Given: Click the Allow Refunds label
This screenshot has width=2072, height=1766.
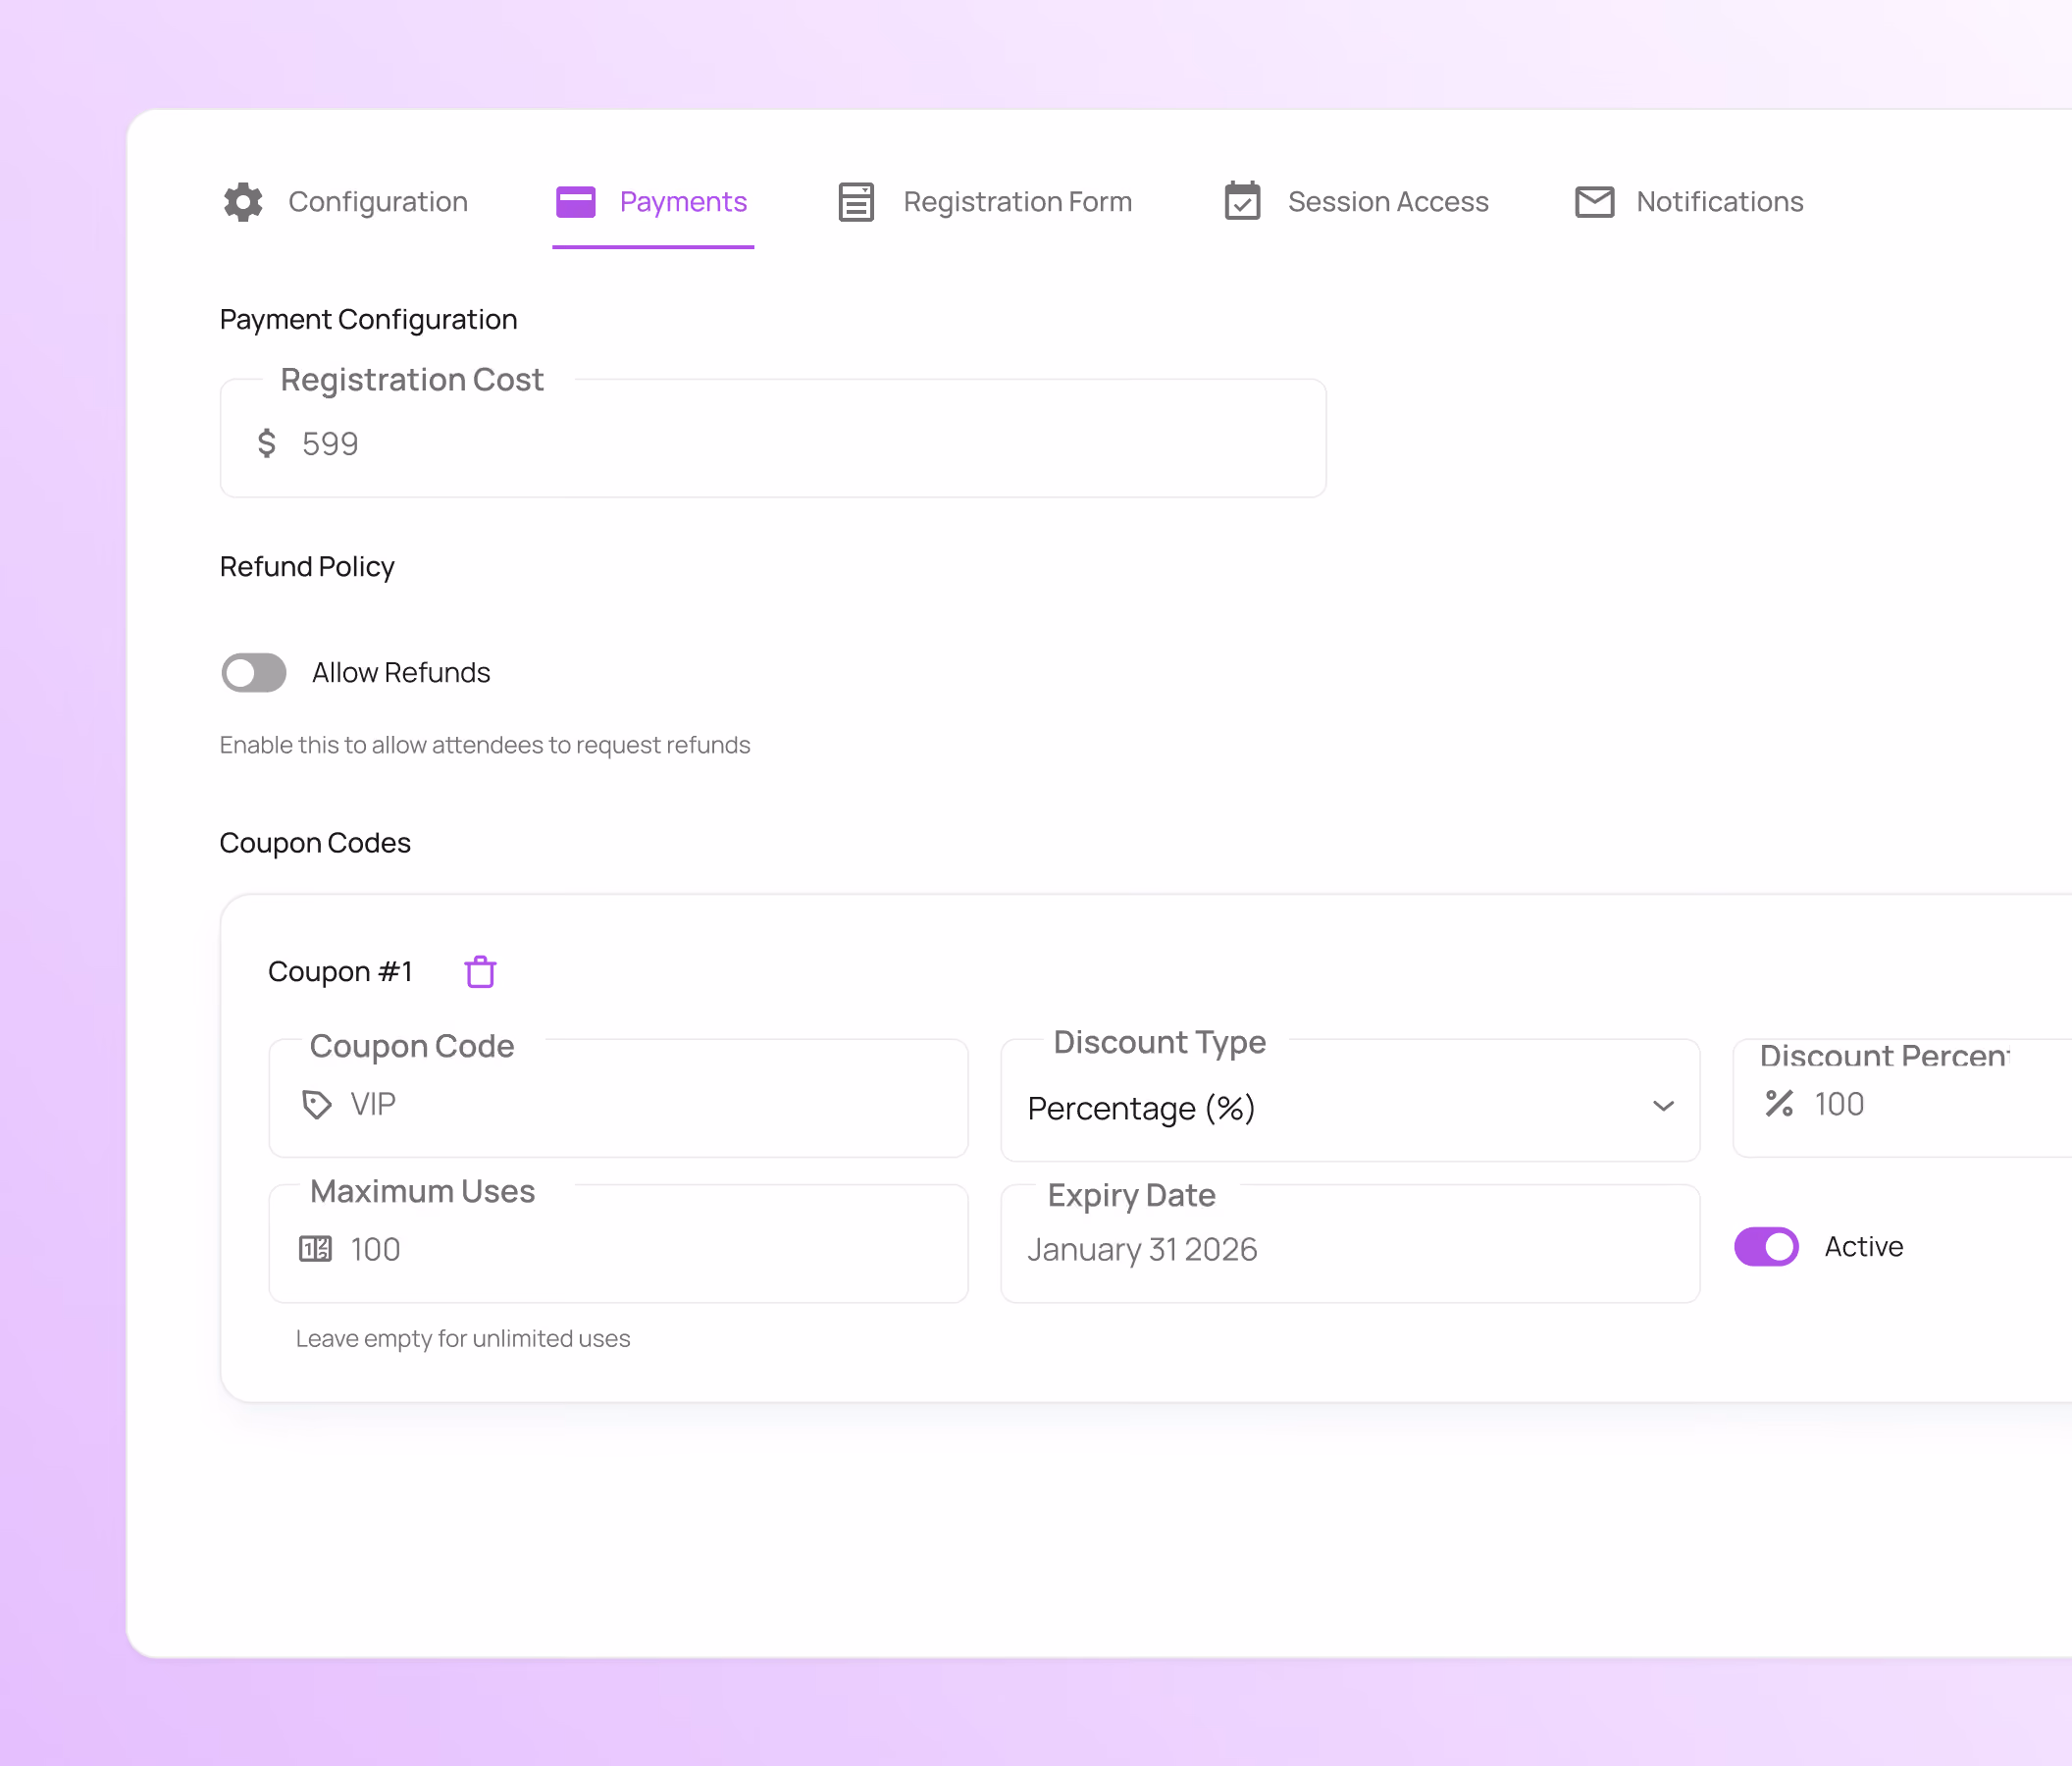Looking at the screenshot, I should click(401, 673).
